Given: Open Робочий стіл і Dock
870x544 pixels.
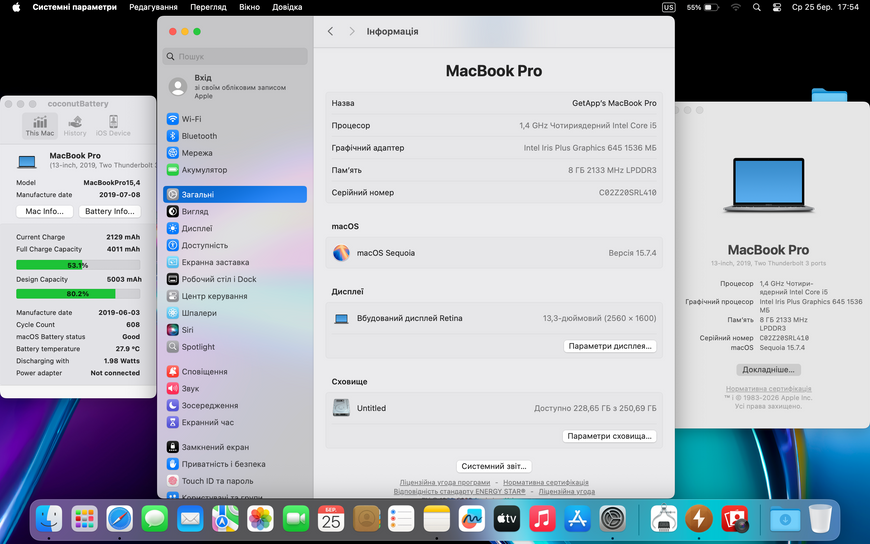Looking at the screenshot, I should [x=235, y=279].
